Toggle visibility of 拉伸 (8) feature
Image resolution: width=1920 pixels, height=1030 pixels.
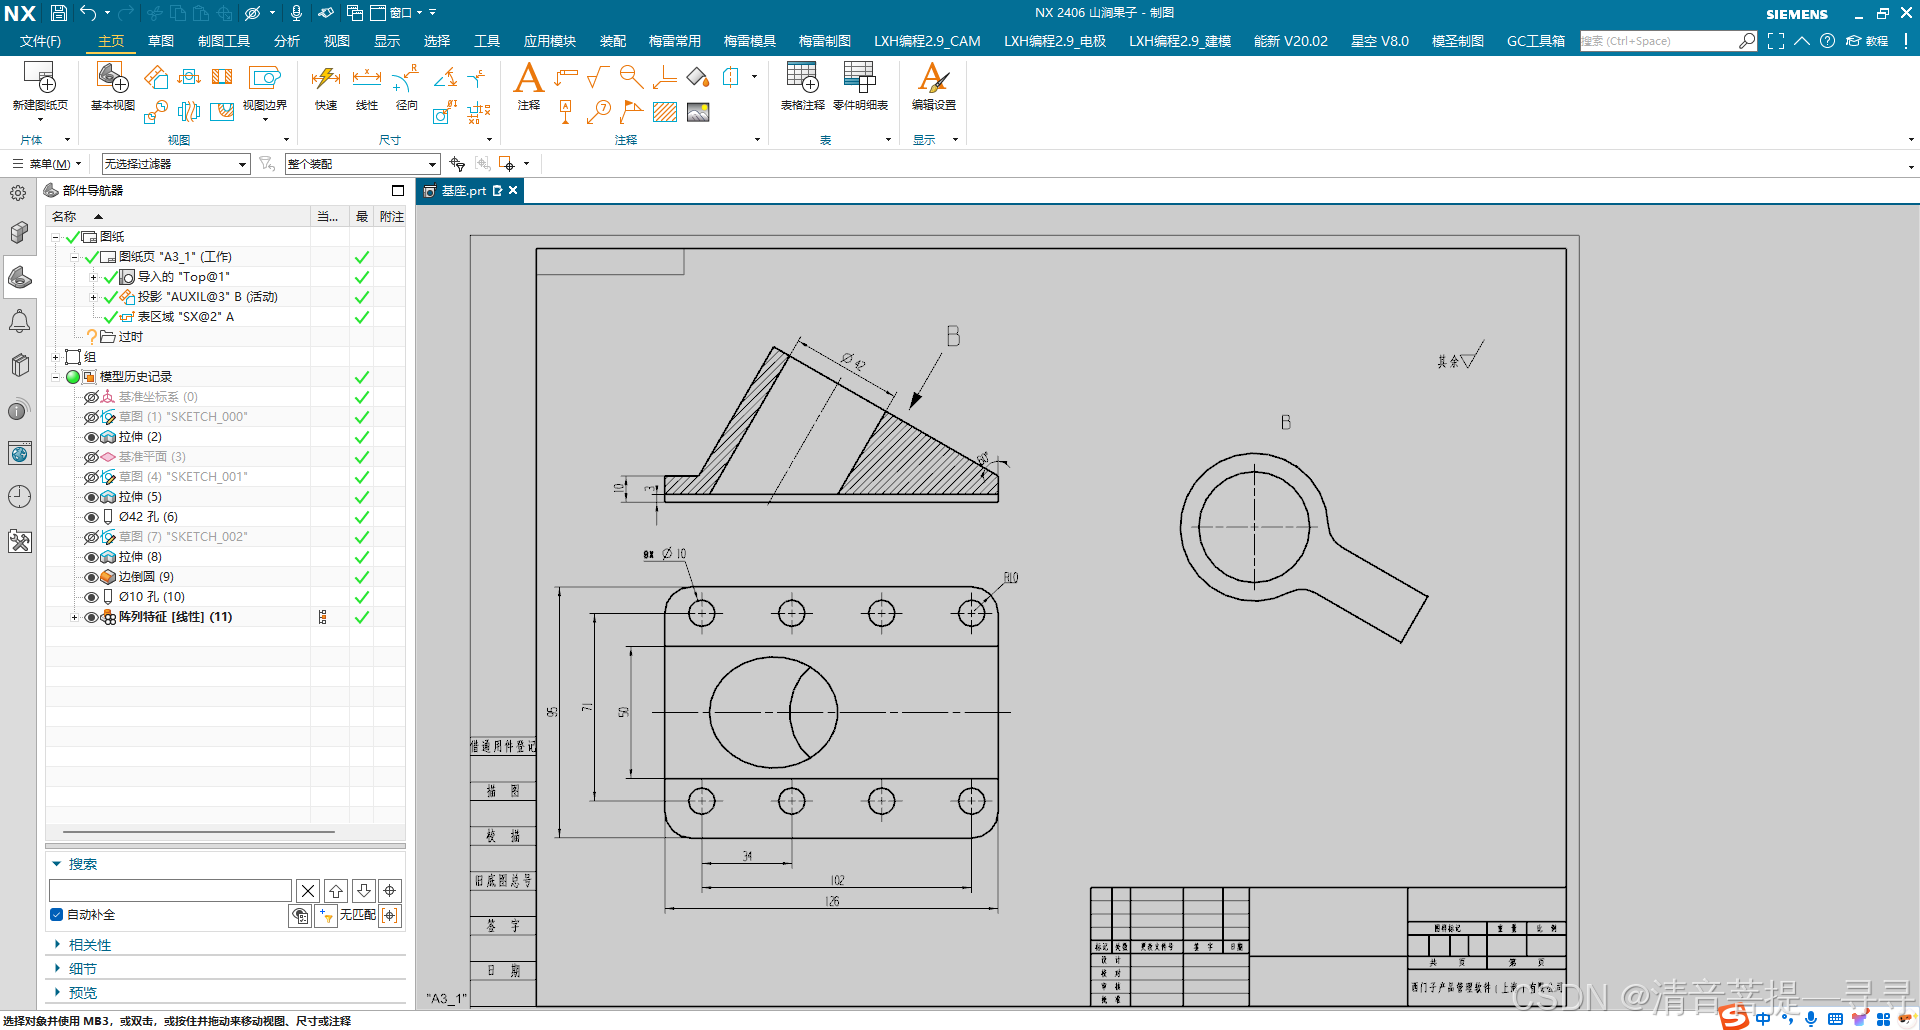[x=91, y=557]
